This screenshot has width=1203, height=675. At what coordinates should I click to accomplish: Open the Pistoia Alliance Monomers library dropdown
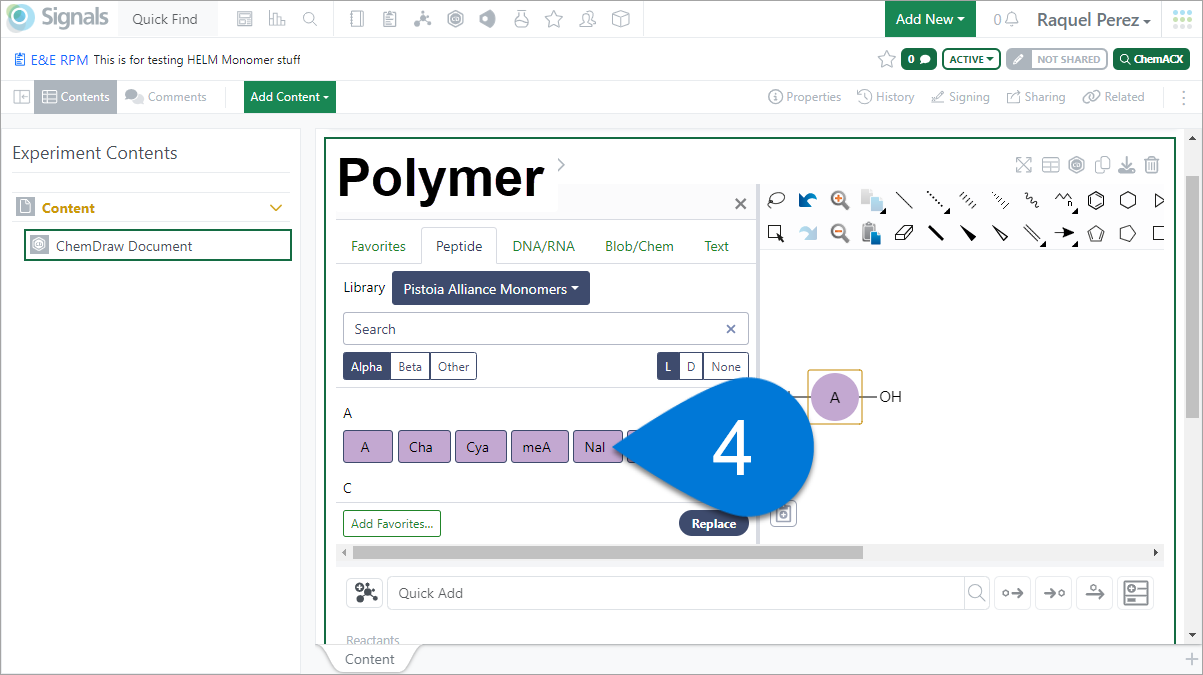click(491, 288)
